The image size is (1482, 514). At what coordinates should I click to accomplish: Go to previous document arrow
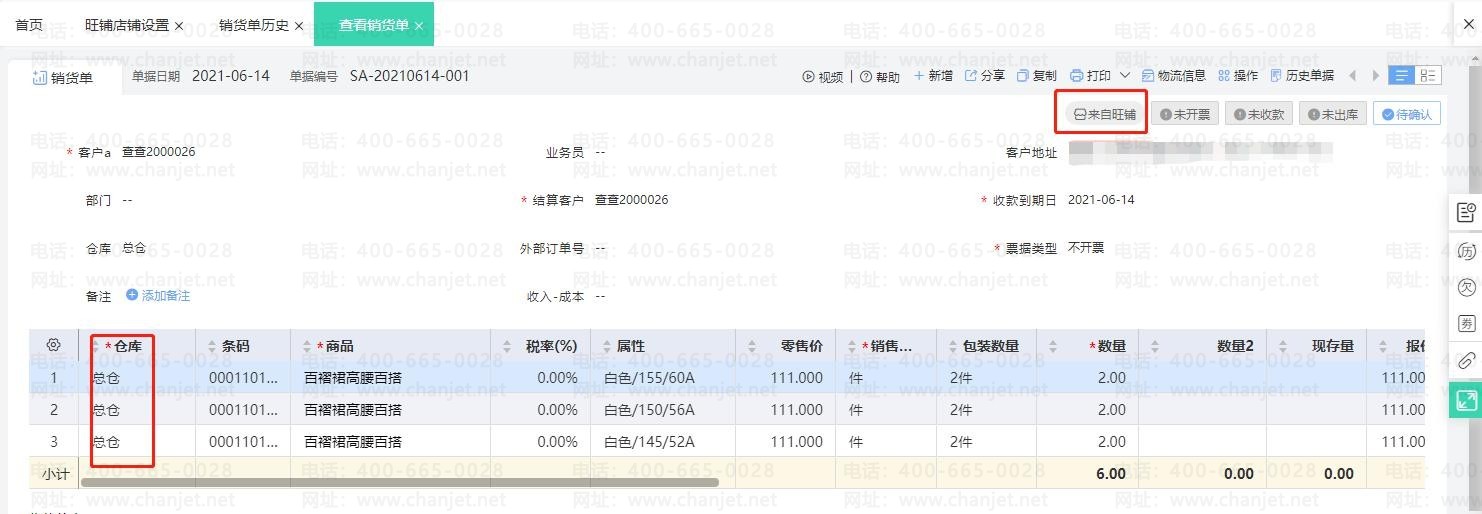[x=1353, y=76]
